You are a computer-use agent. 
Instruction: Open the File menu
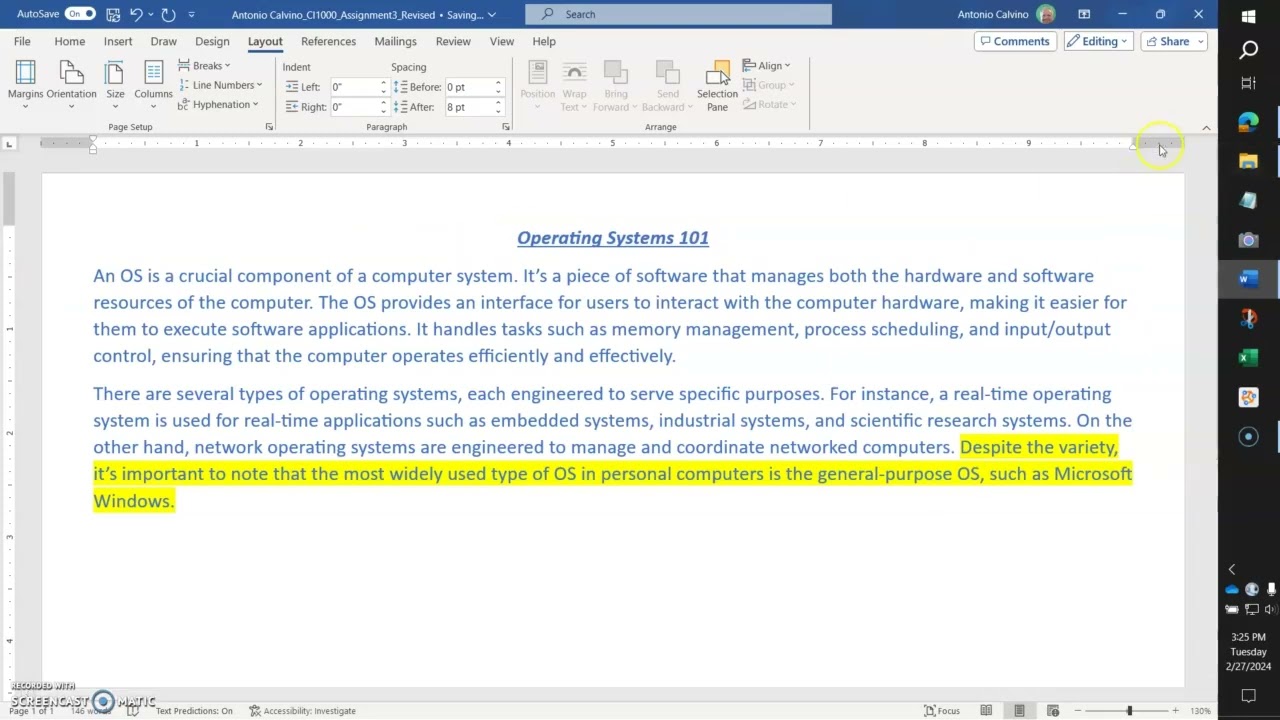22,41
